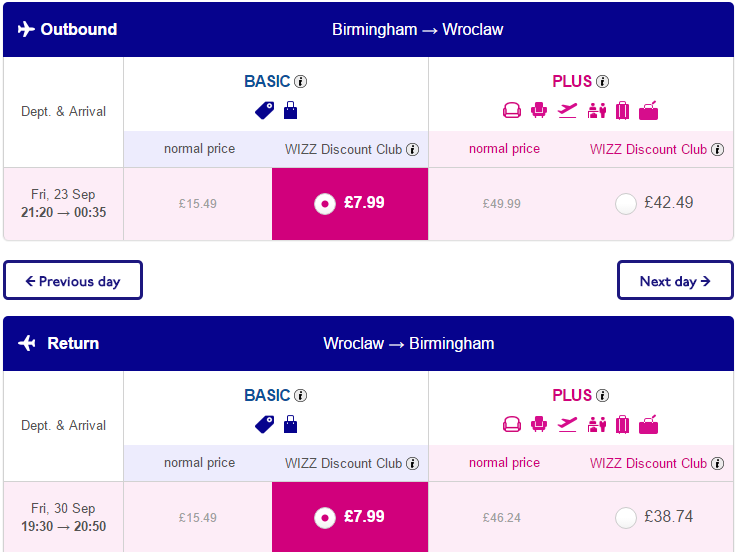735x552 pixels.
Task: Click the Return BASIC WIZZ Discount Club info icon
Action: click(412, 463)
